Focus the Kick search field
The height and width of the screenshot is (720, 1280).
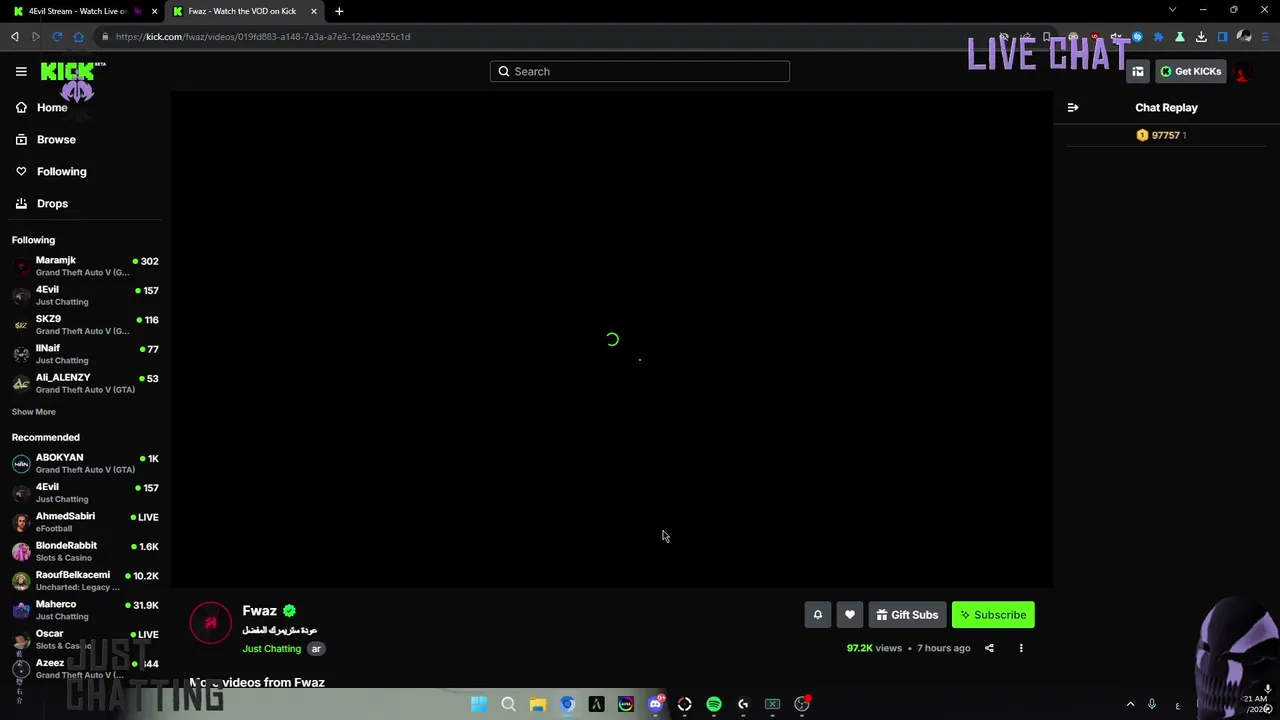640,71
